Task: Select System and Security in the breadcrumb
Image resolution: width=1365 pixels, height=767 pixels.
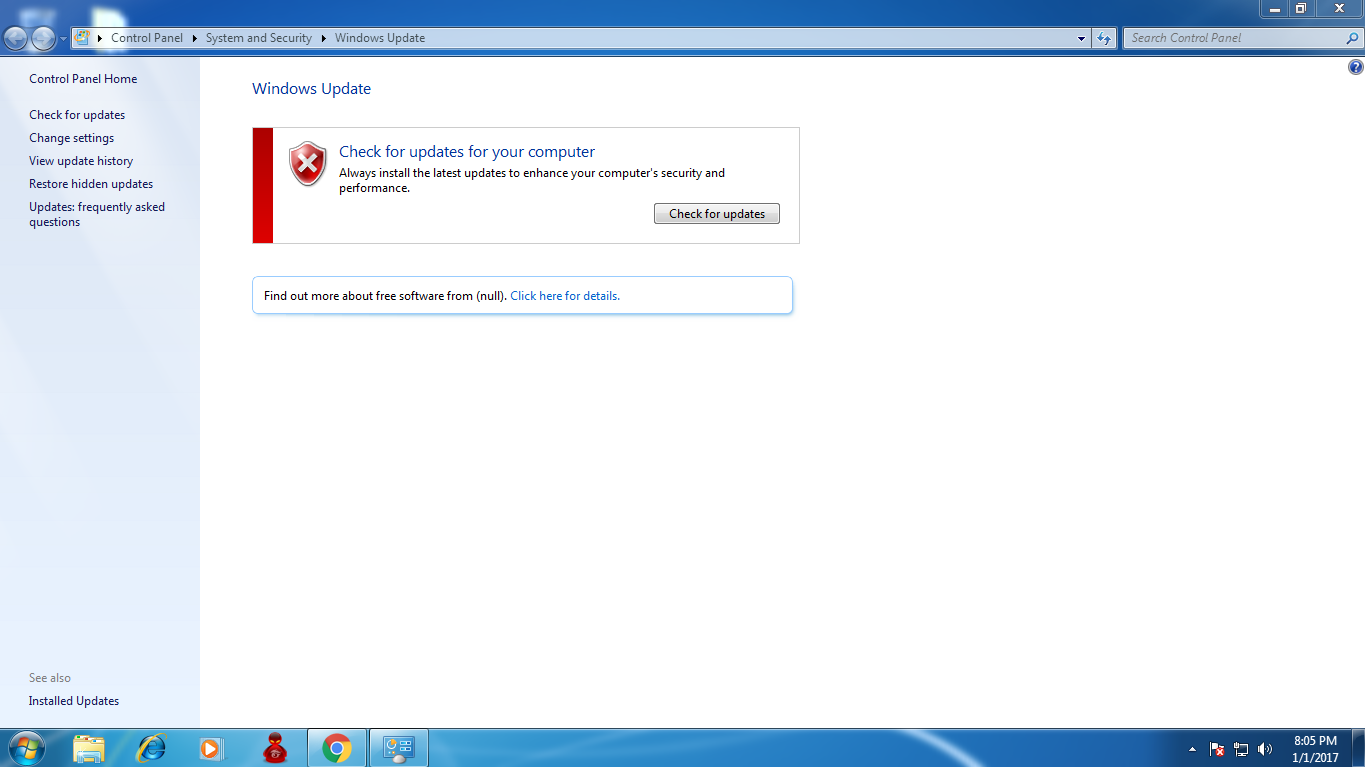Action: click(258, 37)
